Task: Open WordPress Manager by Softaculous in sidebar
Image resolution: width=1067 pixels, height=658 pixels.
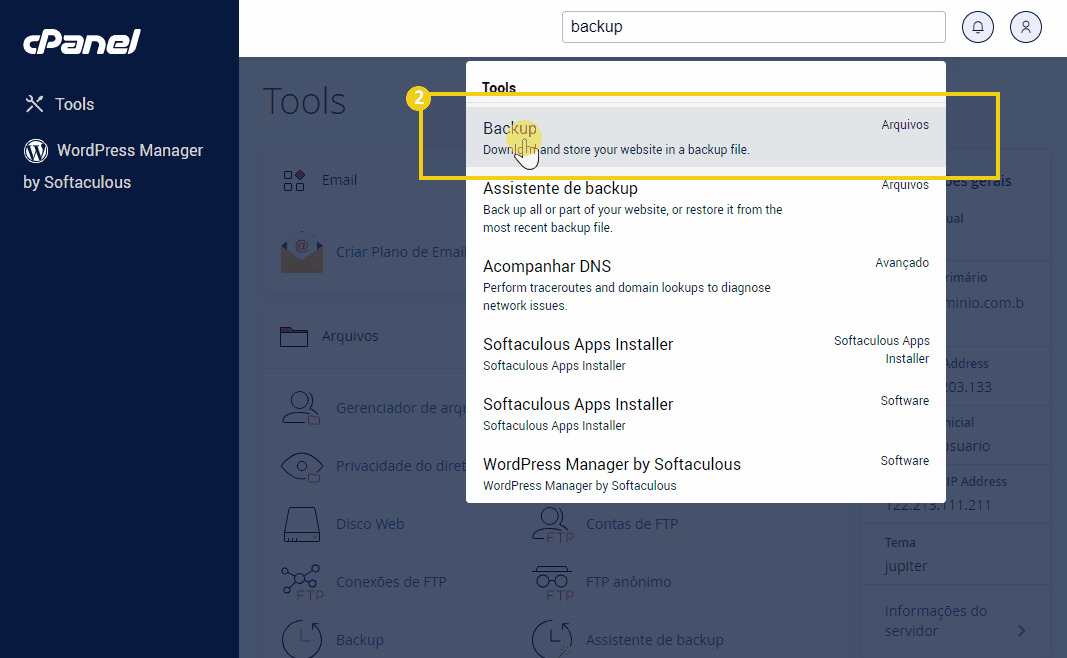Action: [x=113, y=166]
